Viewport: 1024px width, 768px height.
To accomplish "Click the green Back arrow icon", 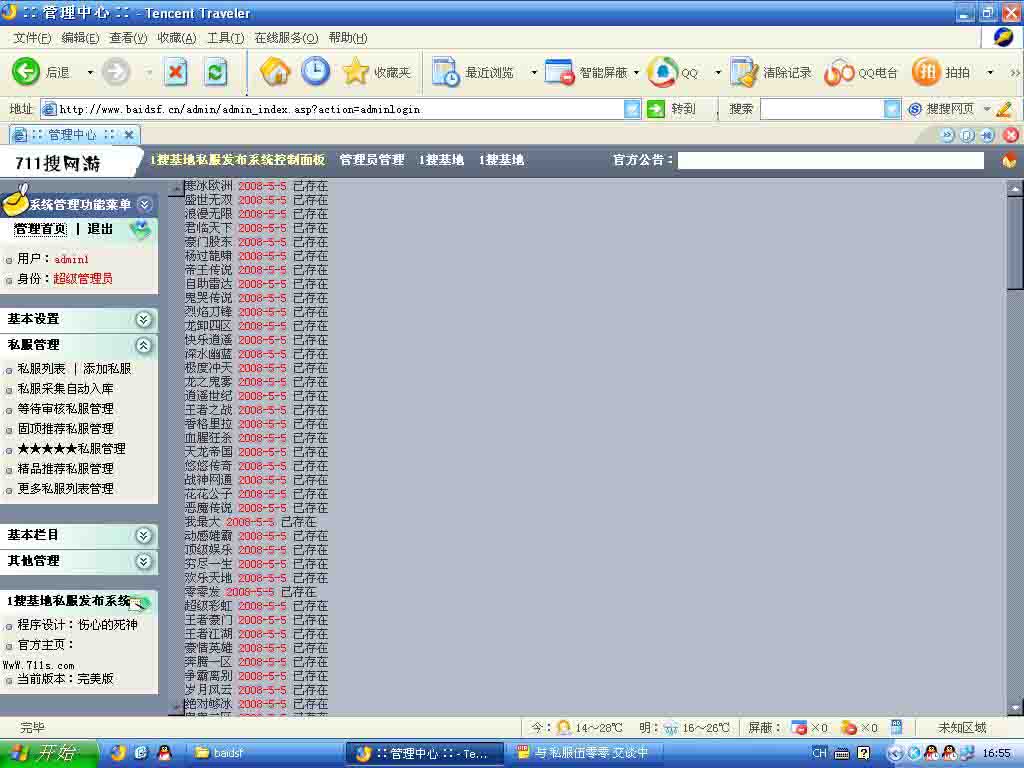I will point(26,71).
